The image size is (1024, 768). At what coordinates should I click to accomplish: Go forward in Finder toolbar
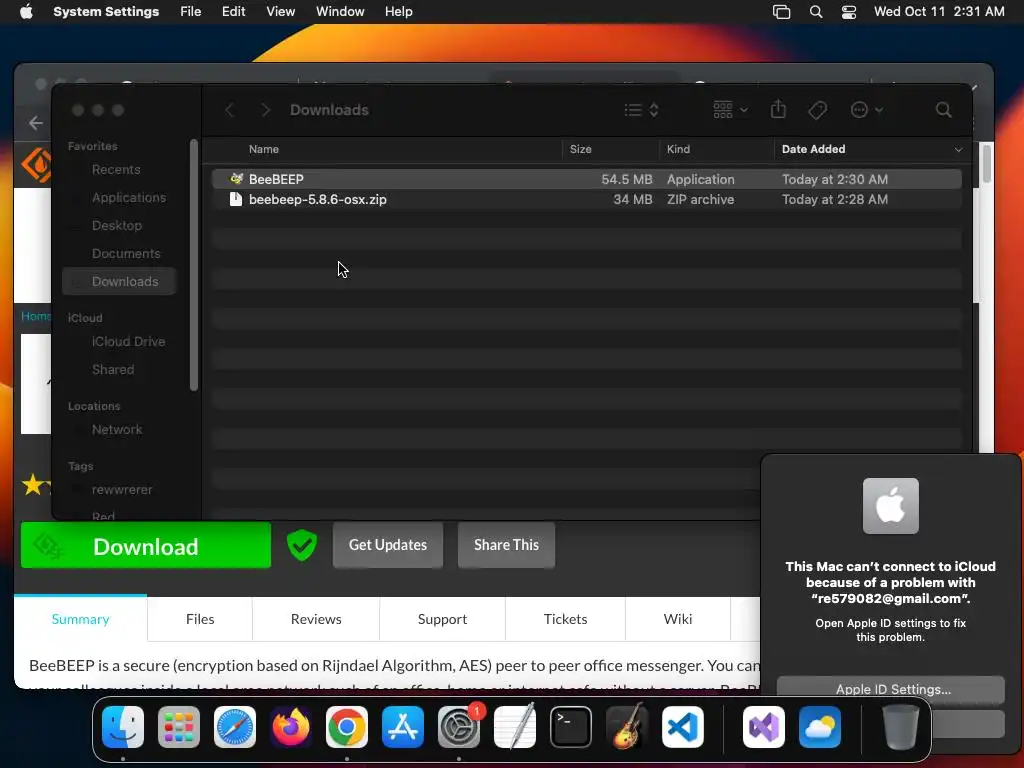(x=265, y=110)
